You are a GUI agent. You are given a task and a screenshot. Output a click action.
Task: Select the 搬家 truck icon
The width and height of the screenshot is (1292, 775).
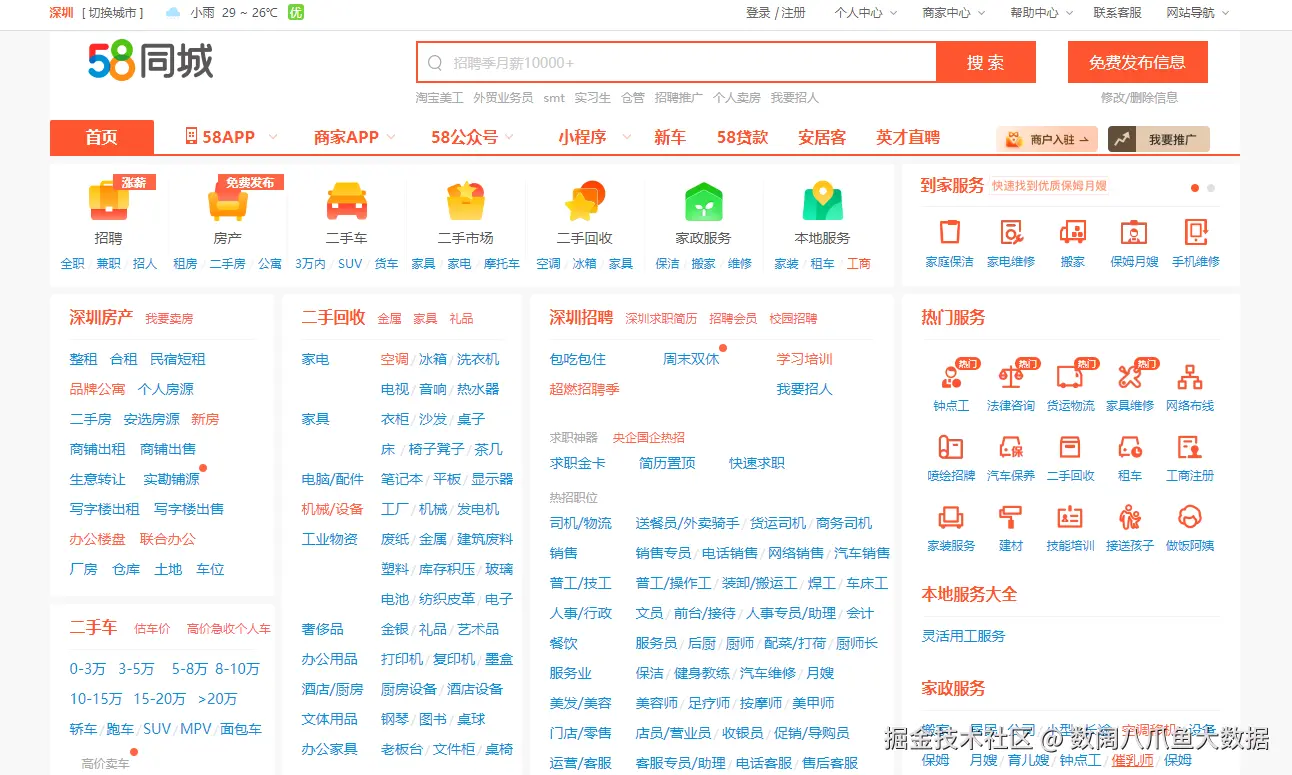pyautogui.click(x=1073, y=232)
